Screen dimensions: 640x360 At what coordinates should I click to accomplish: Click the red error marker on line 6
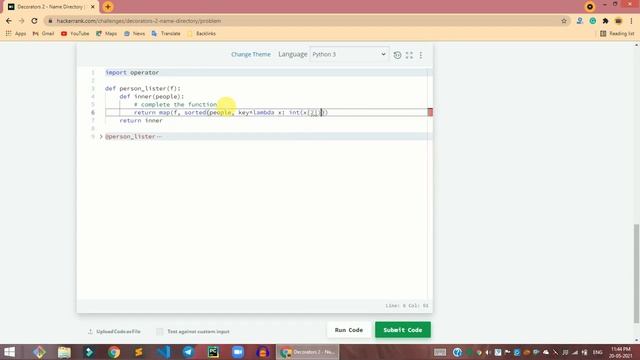coord(430,112)
